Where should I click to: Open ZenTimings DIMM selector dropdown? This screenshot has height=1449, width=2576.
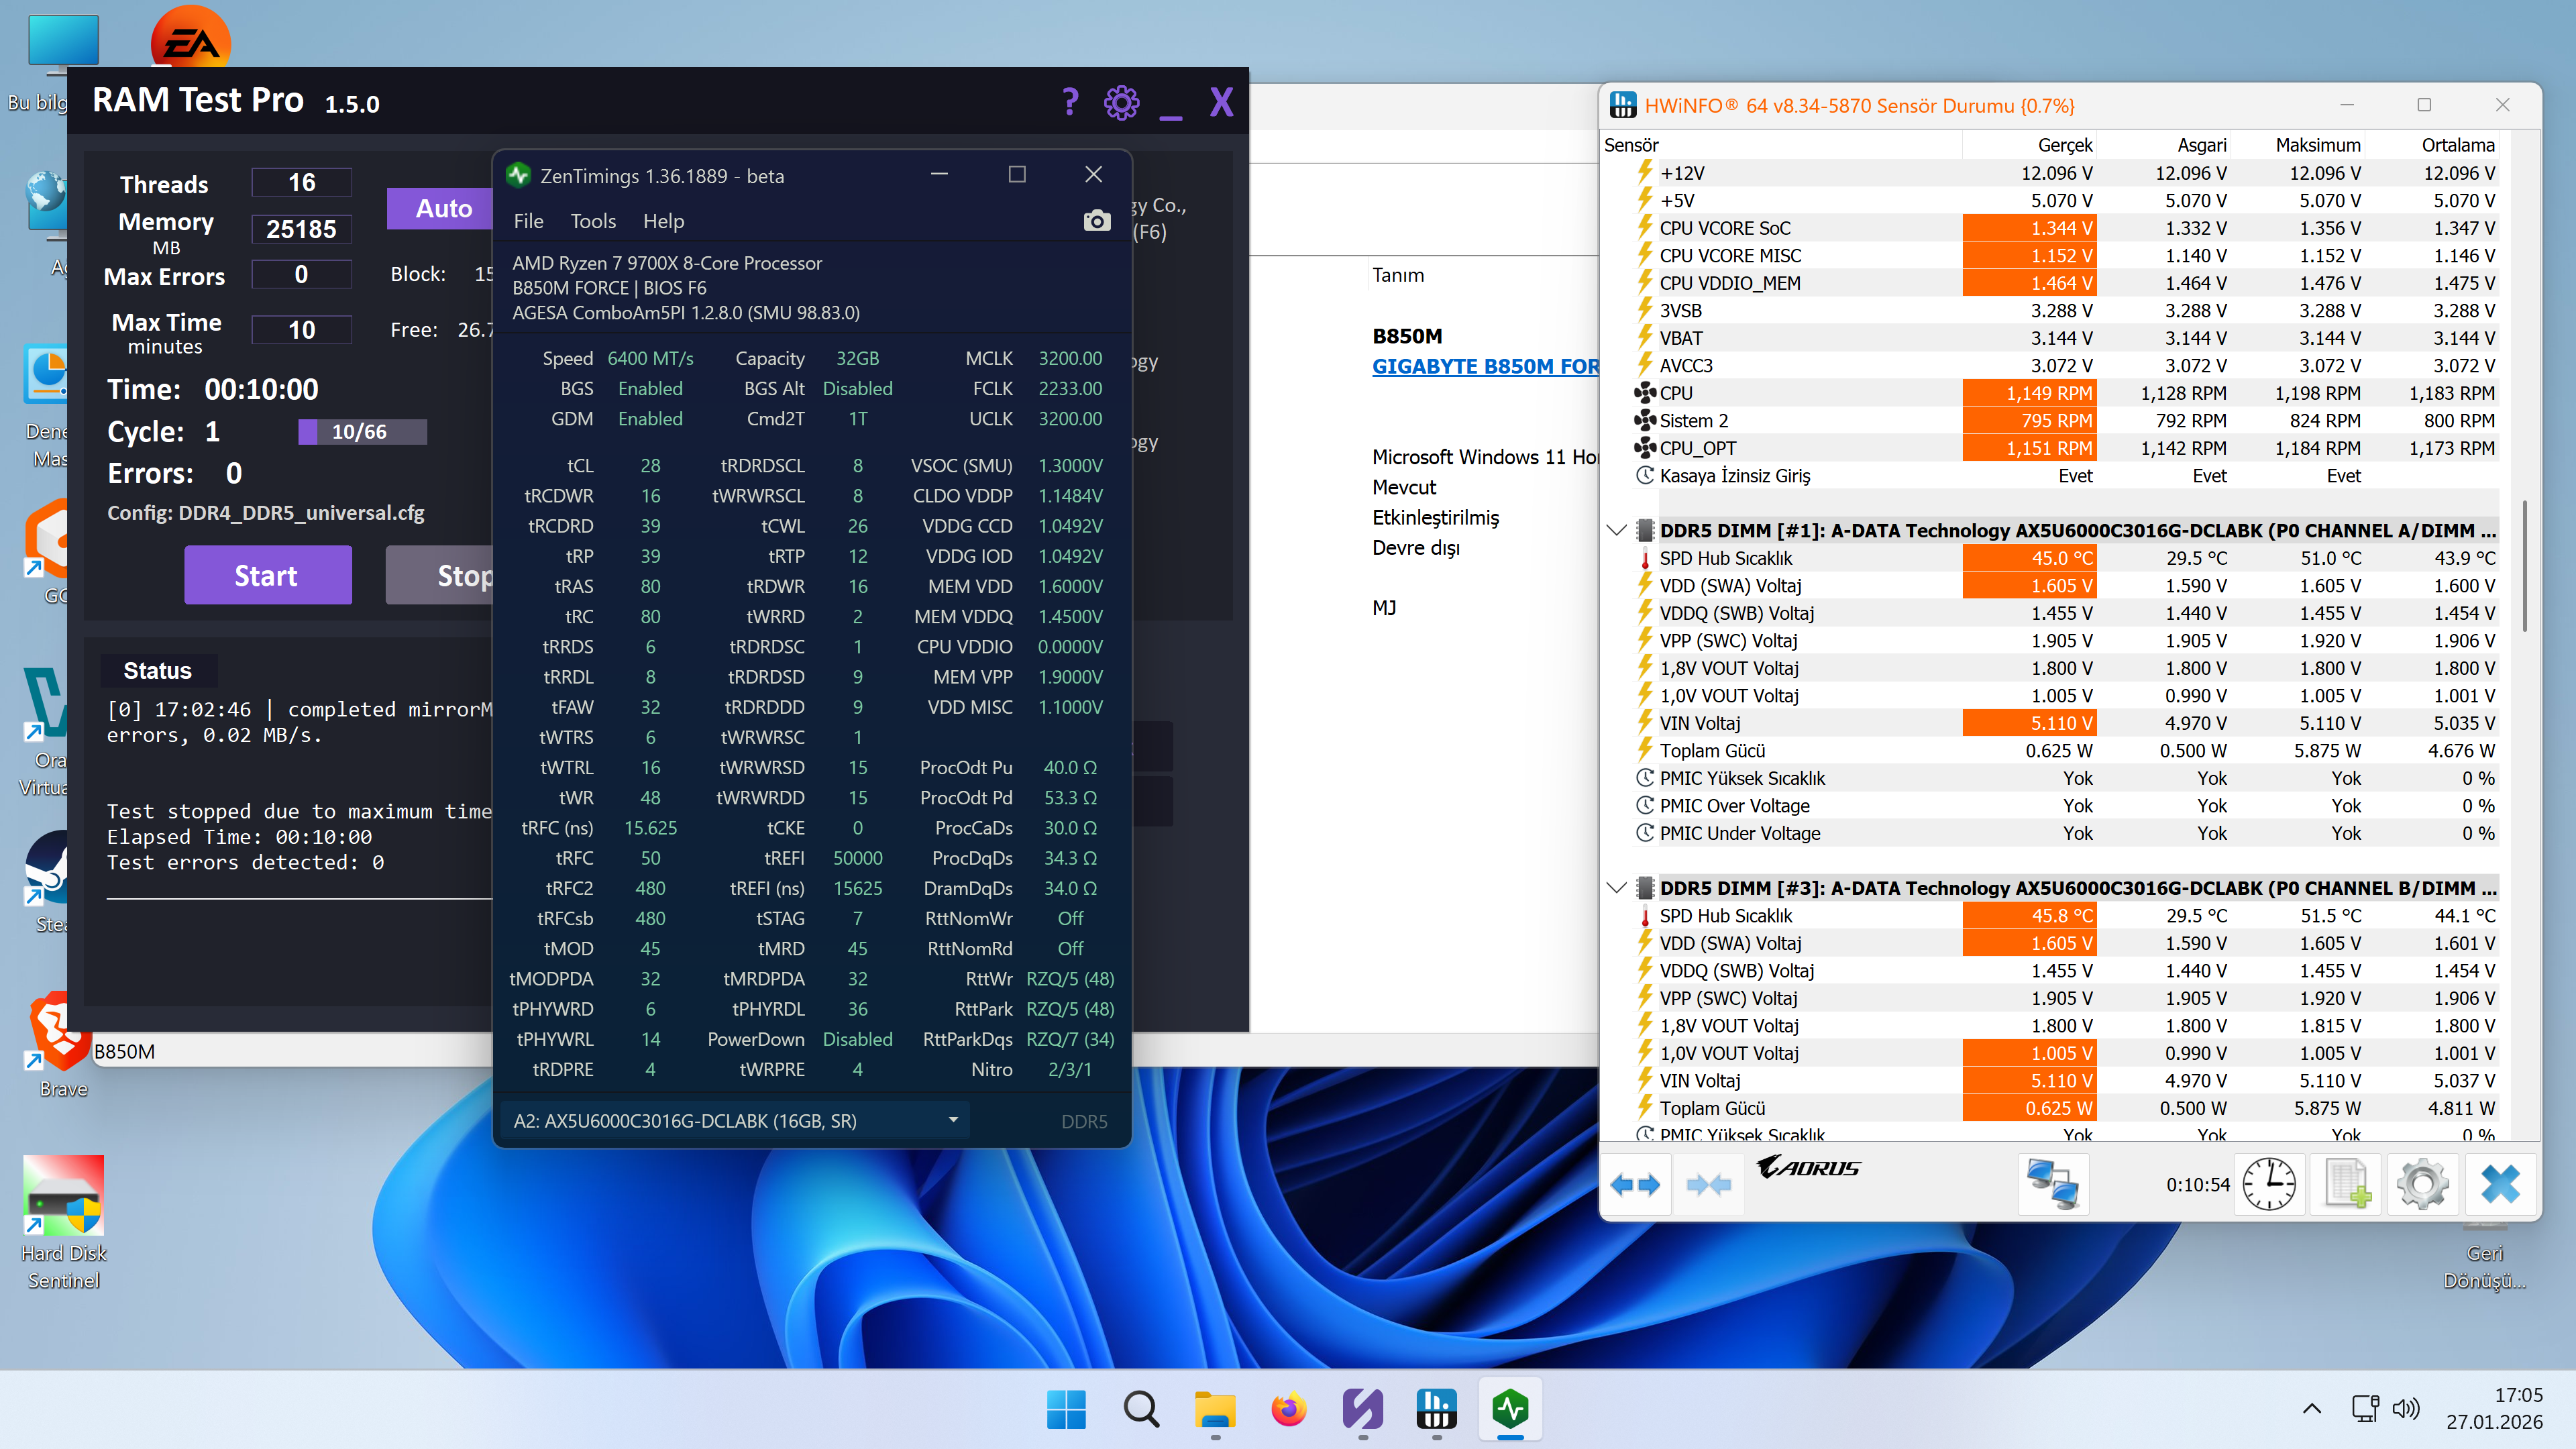pyautogui.click(x=735, y=1121)
